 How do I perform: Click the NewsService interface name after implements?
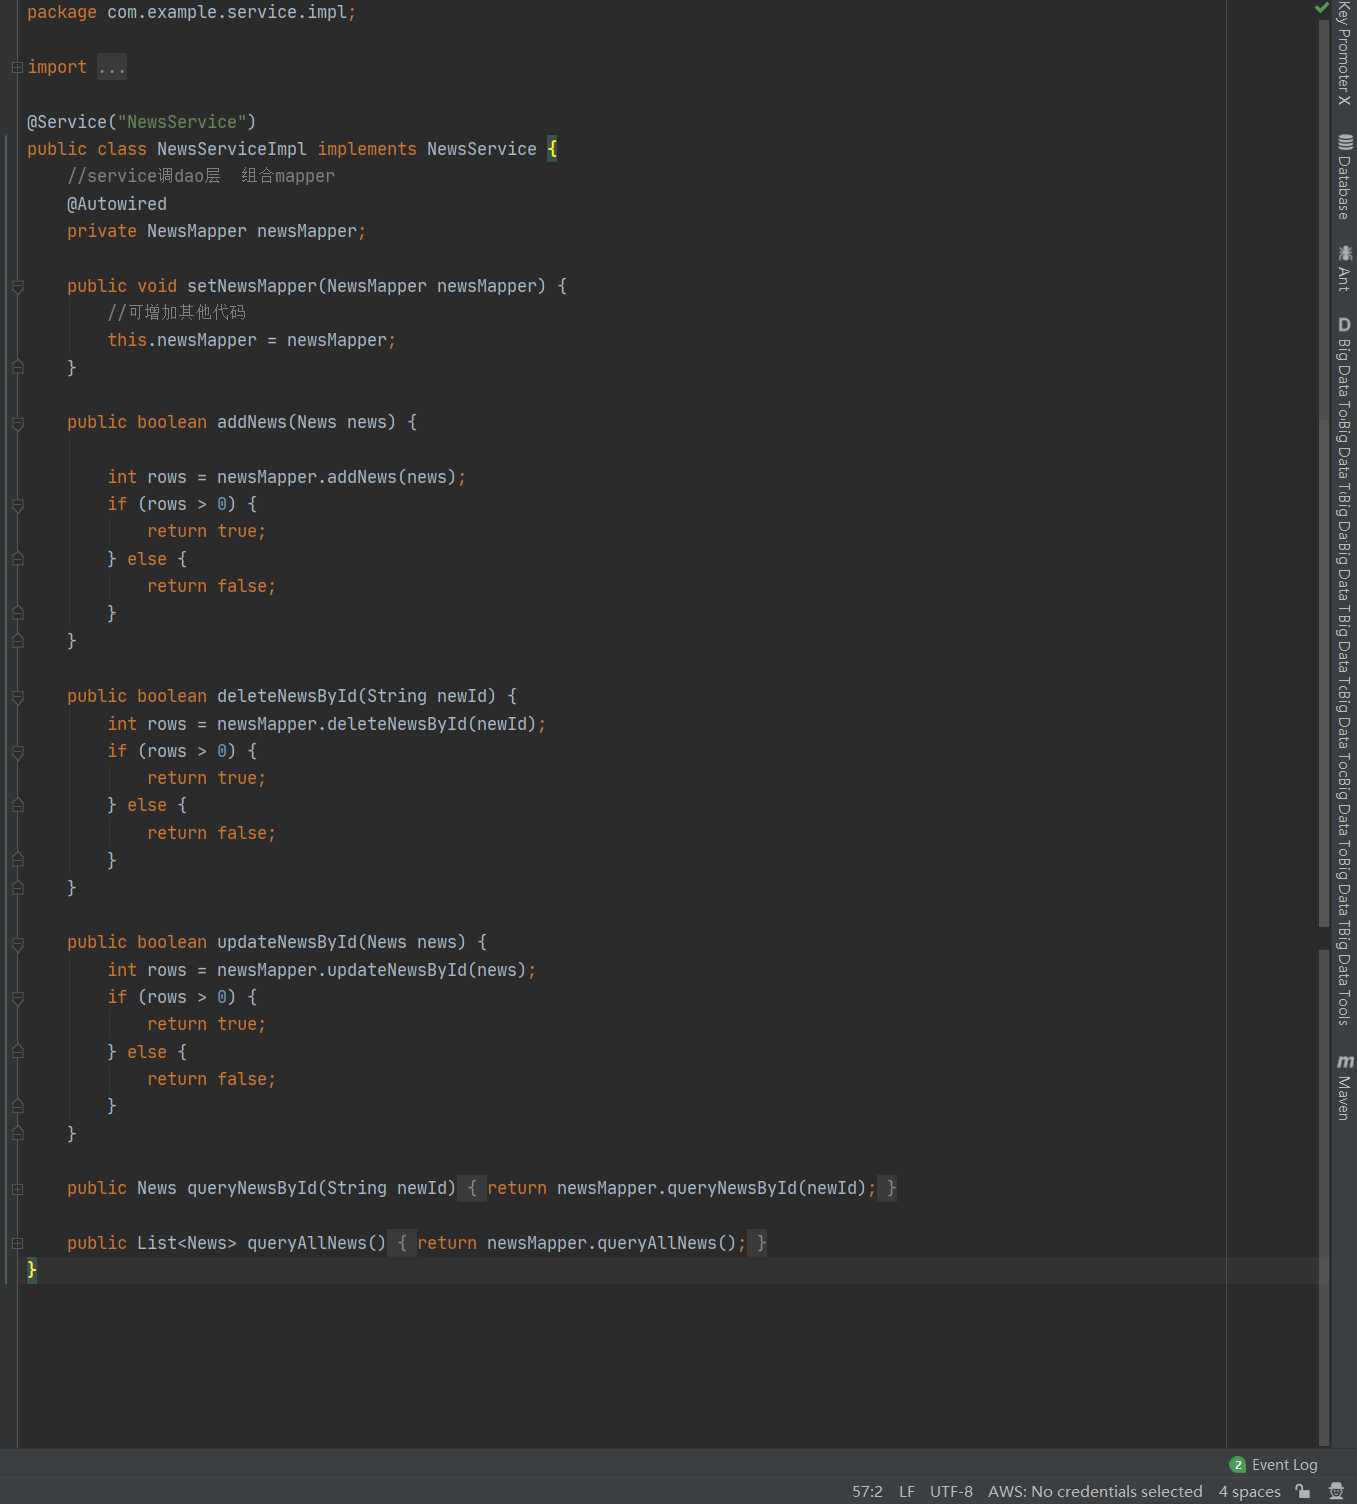coord(482,149)
